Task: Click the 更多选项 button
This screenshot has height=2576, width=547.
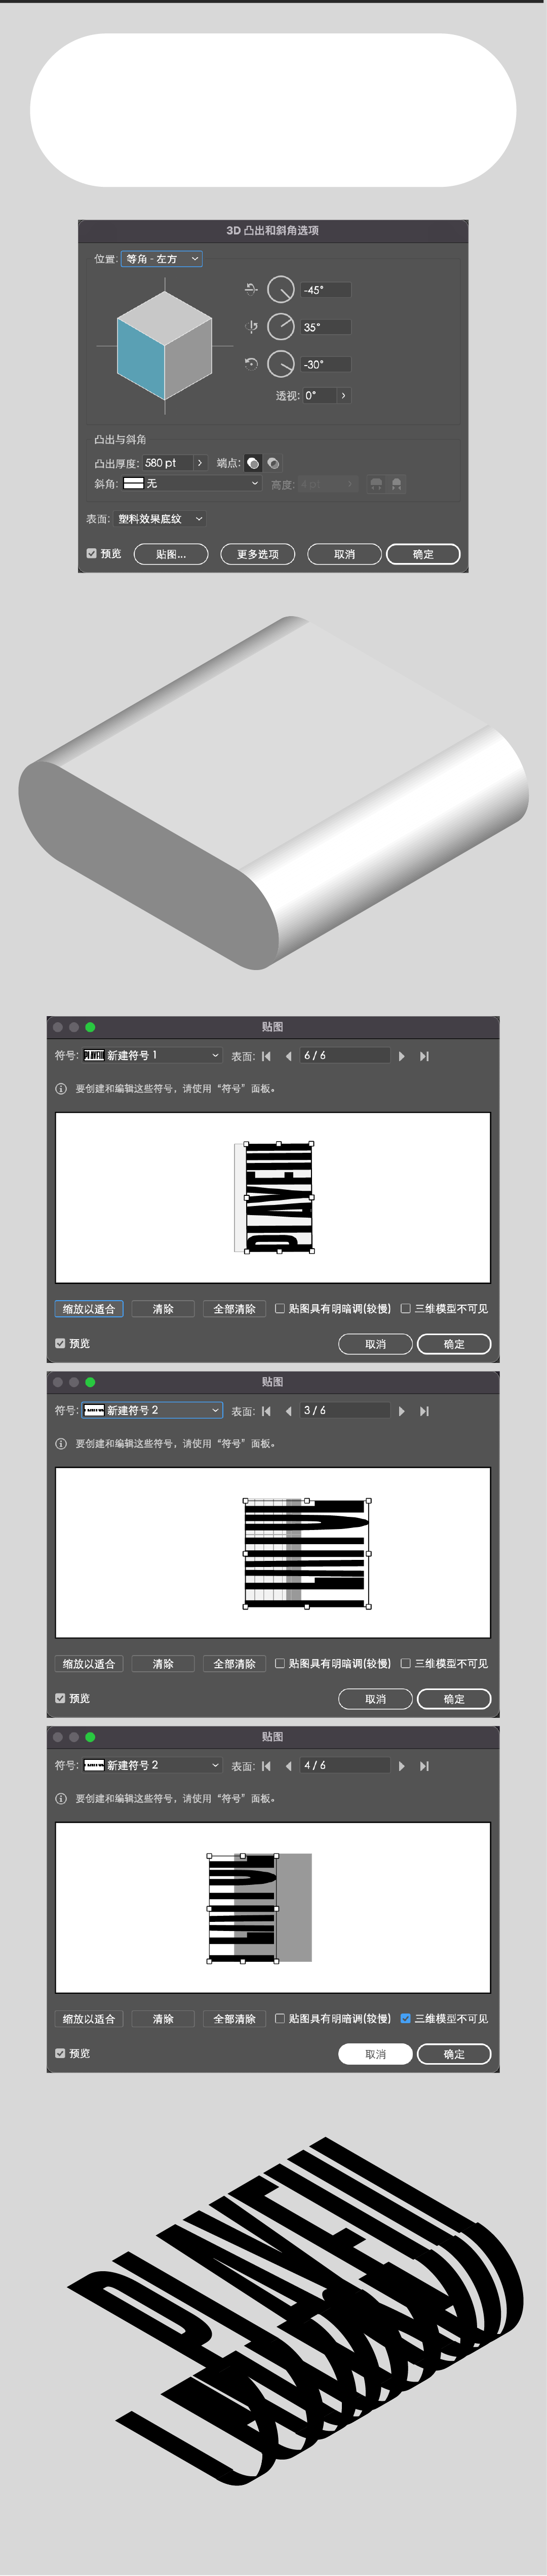Action: coord(258,554)
